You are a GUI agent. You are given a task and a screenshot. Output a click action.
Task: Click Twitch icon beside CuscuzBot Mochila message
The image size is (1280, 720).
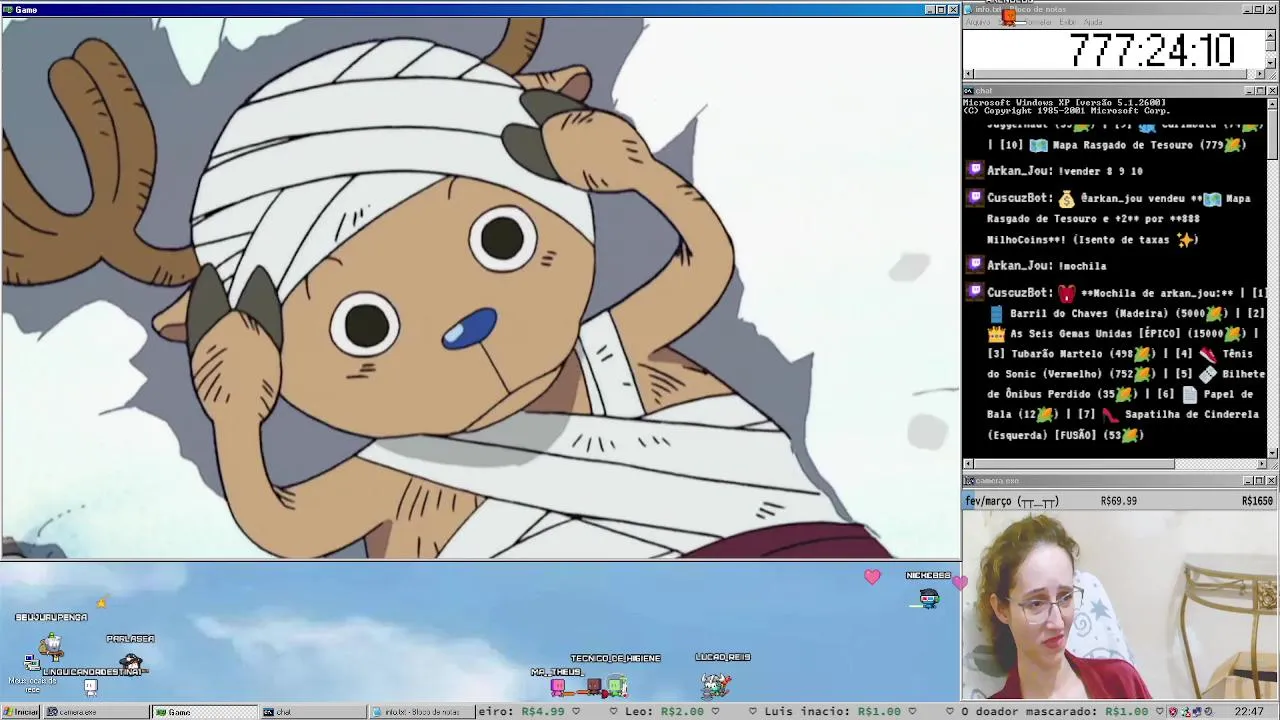976,292
